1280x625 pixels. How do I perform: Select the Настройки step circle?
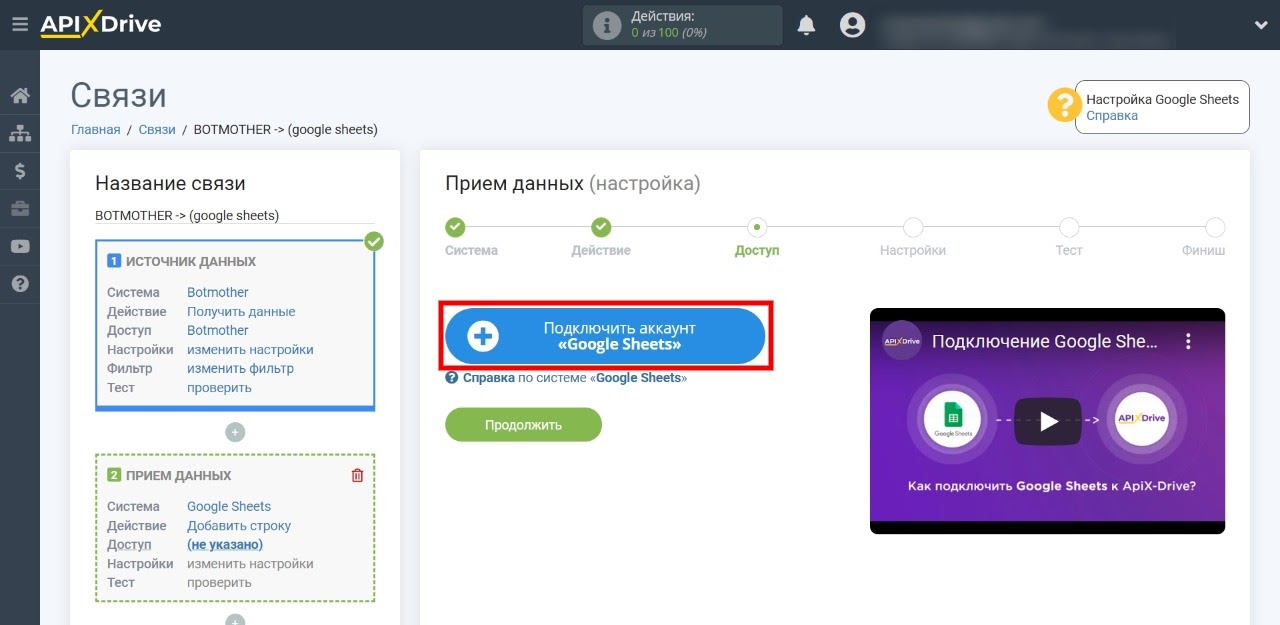pos(913,227)
